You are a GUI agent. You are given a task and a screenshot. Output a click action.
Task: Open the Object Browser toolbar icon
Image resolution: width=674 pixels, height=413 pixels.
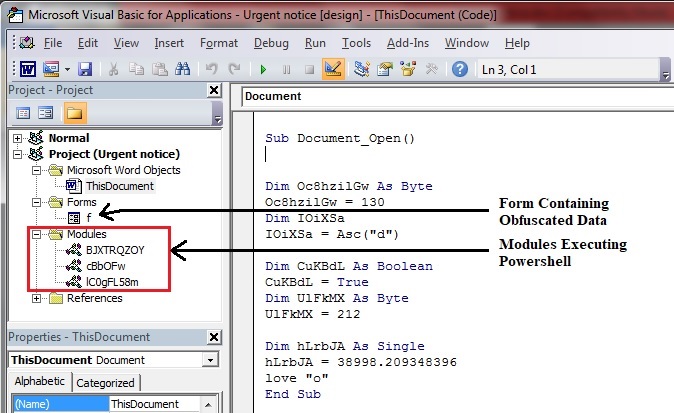click(x=409, y=69)
